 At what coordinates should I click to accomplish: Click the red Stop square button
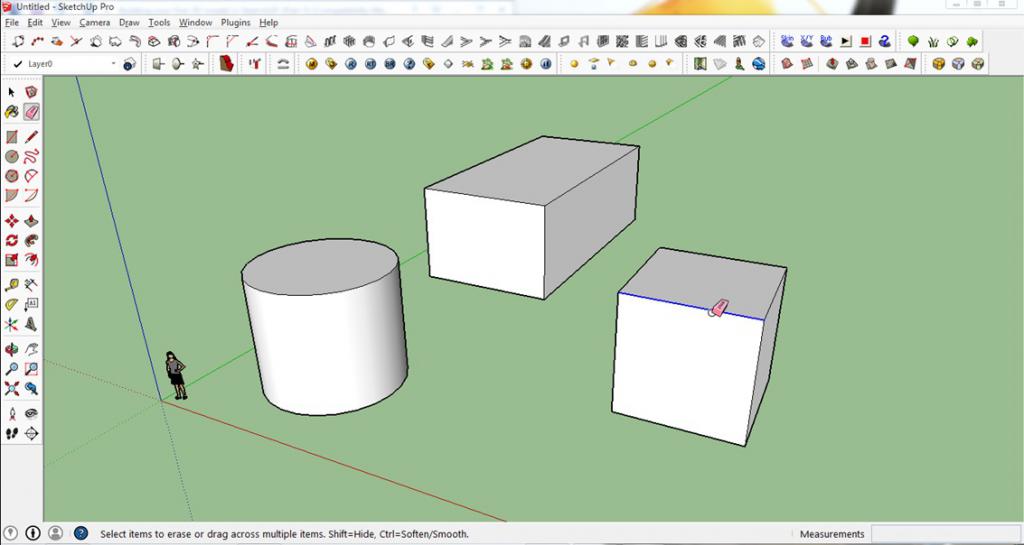[865, 41]
